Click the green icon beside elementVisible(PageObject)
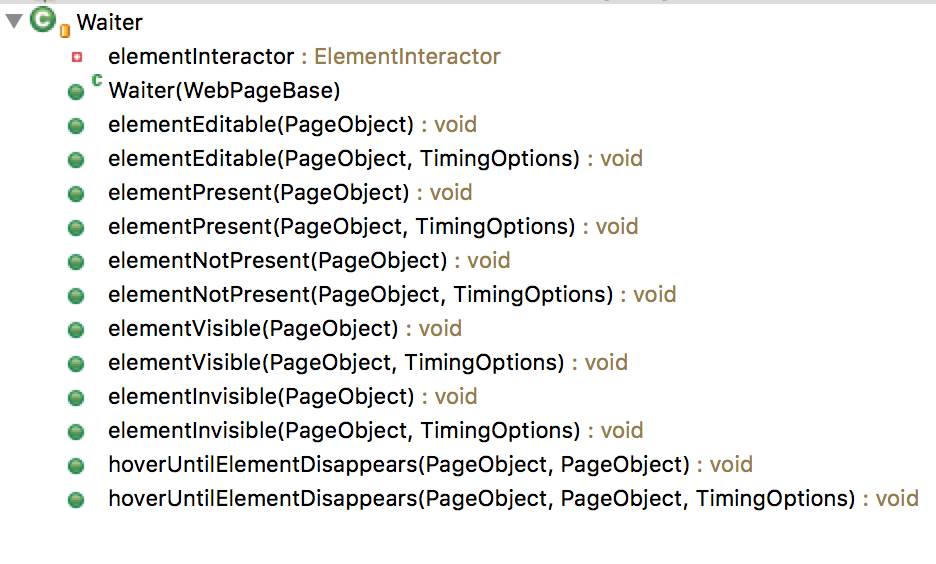 (x=76, y=330)
